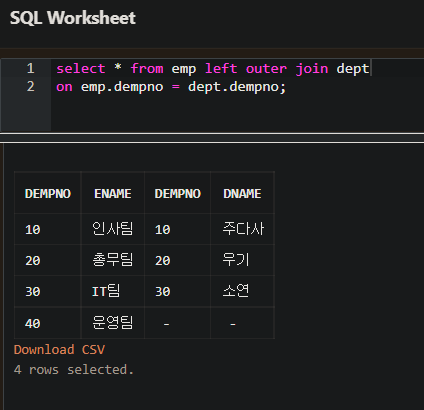Click the 'dept' table name in line 1

point(353,69)
